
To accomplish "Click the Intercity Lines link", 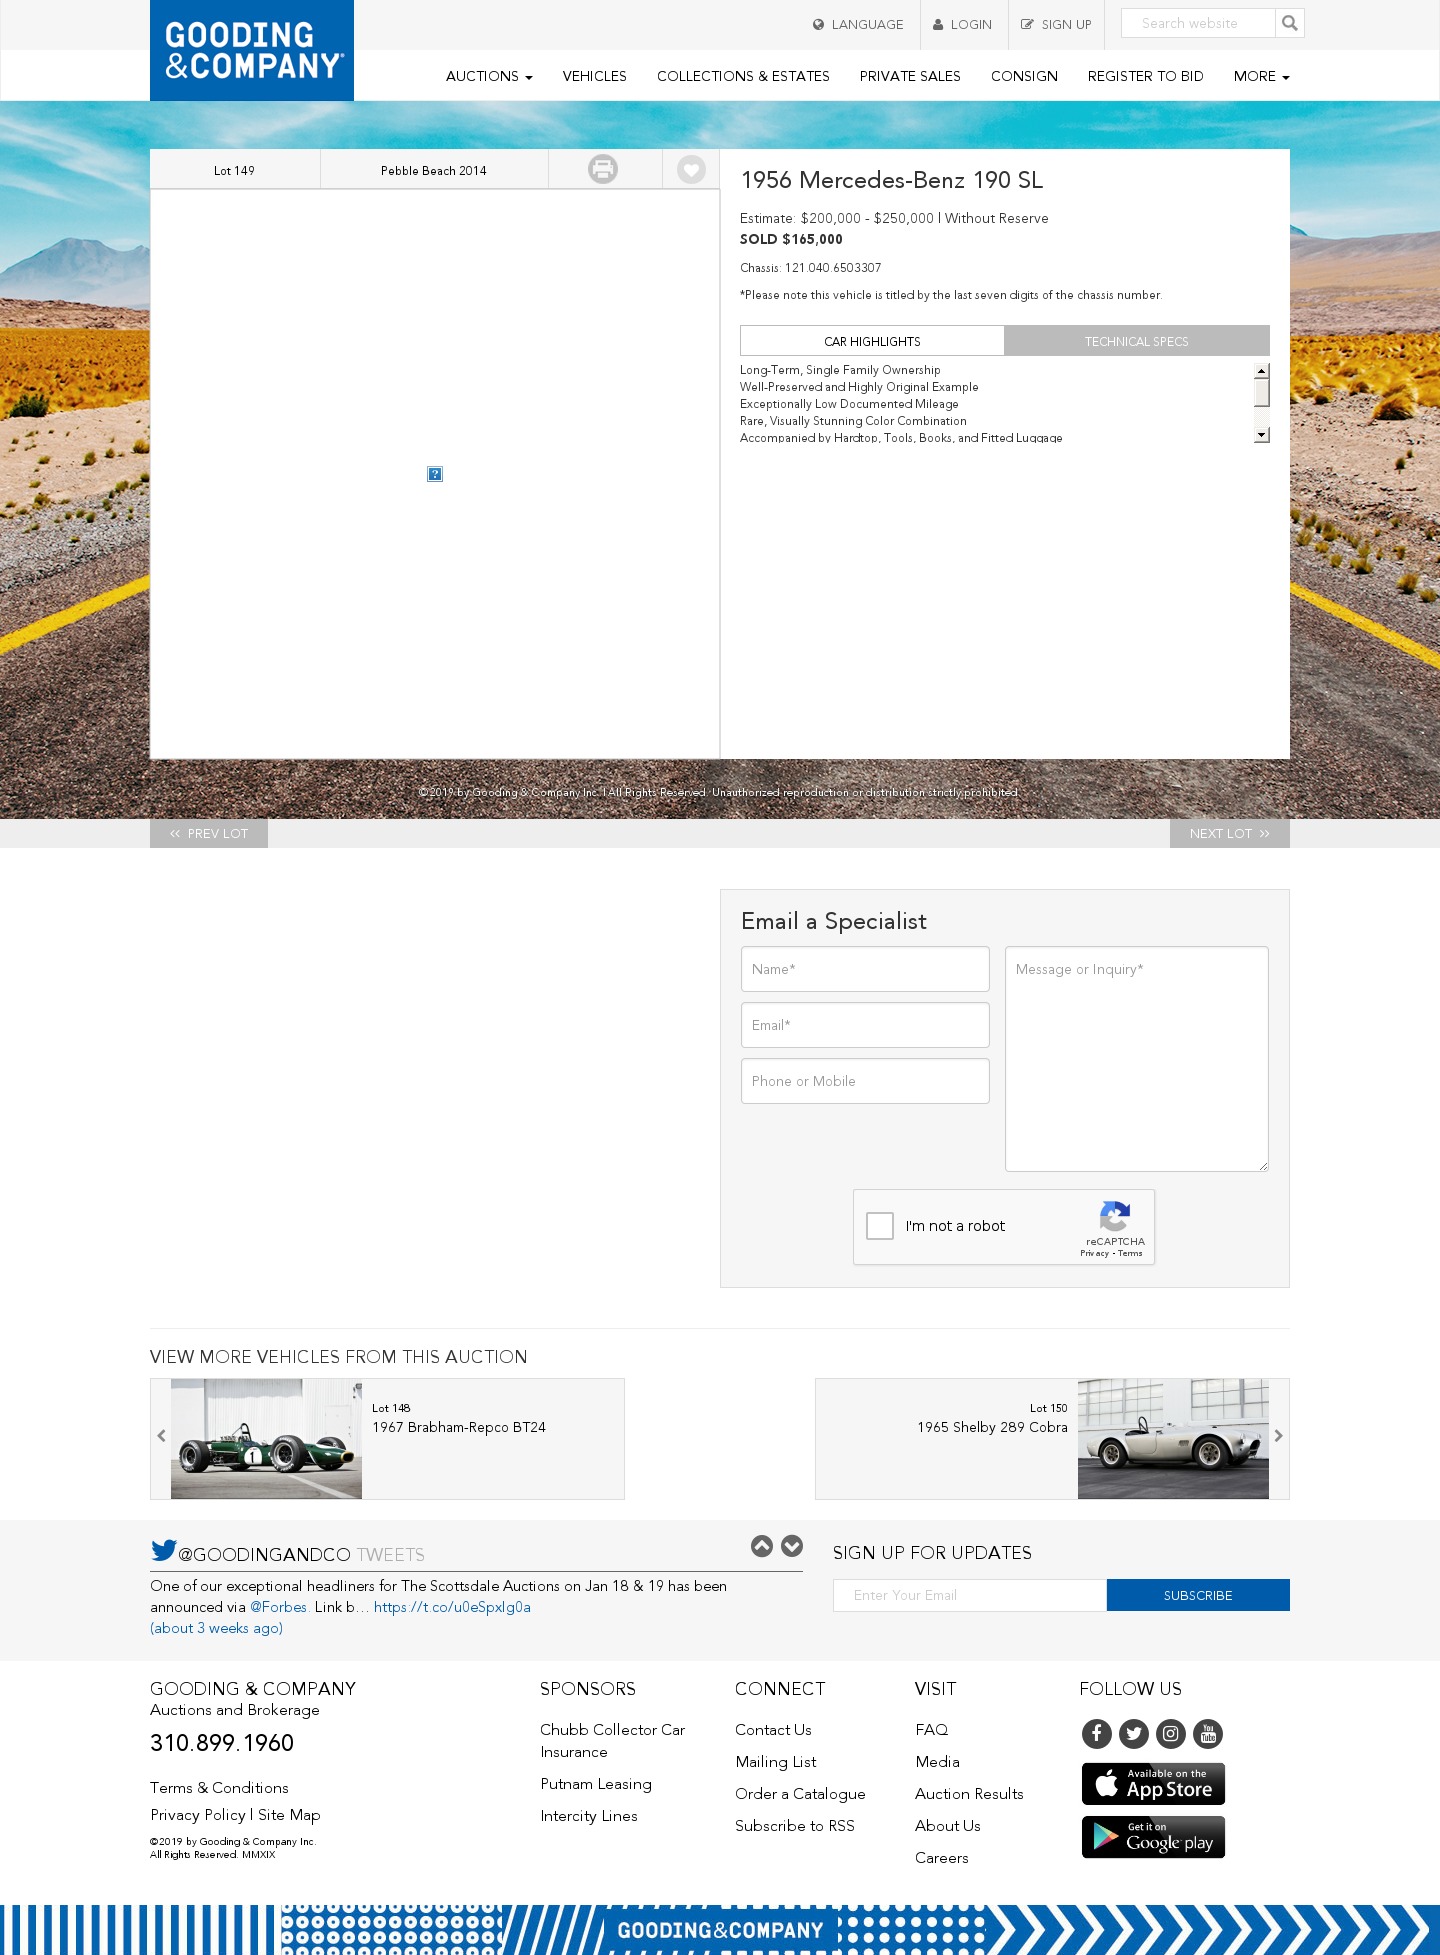I will [589, 1816].
